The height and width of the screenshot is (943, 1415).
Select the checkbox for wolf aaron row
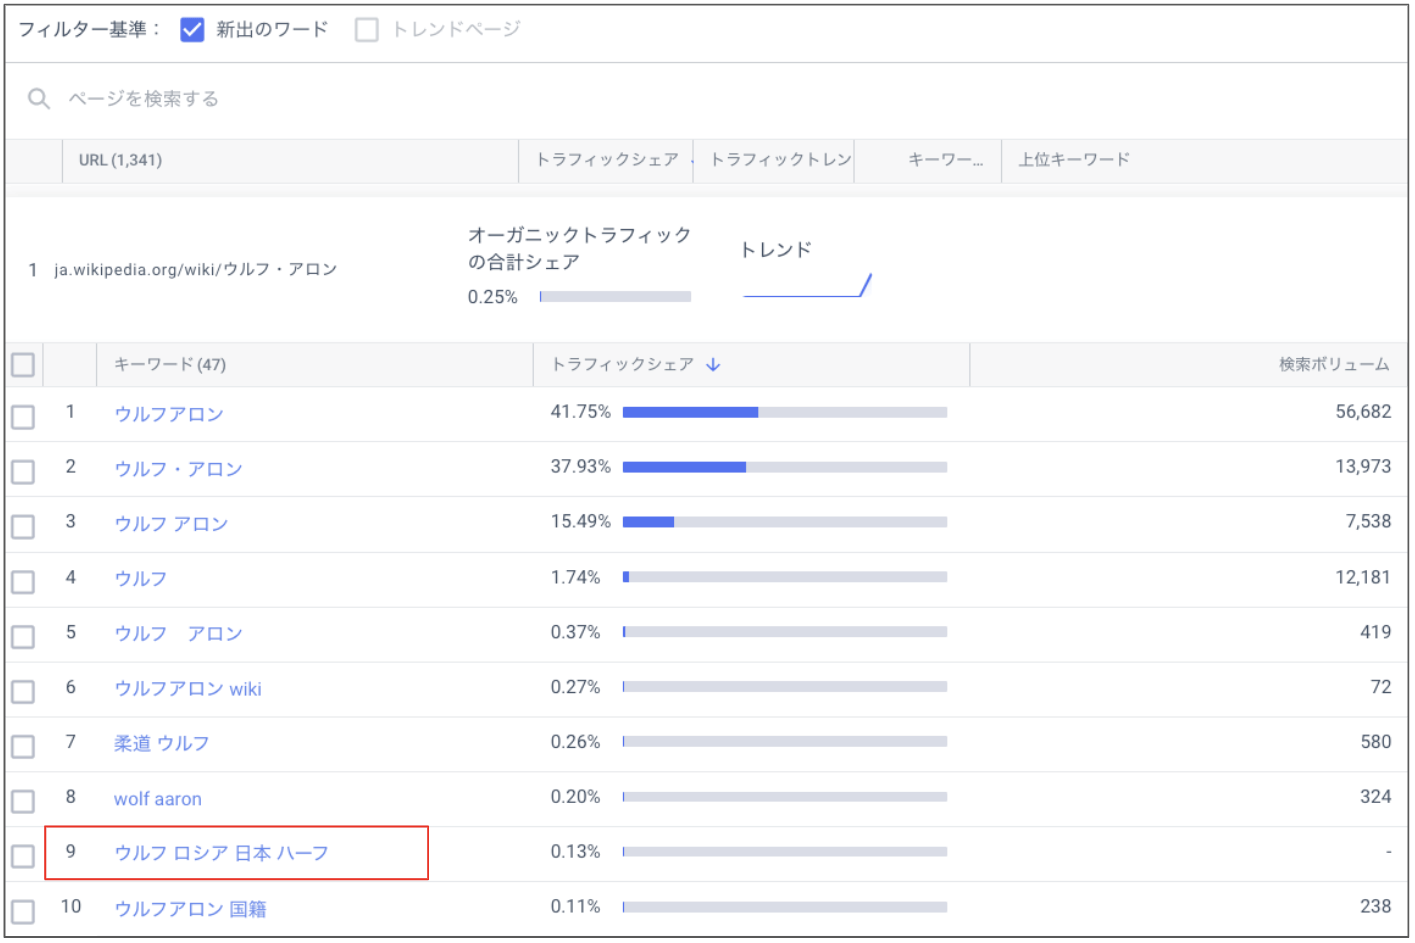click(23, 801)
